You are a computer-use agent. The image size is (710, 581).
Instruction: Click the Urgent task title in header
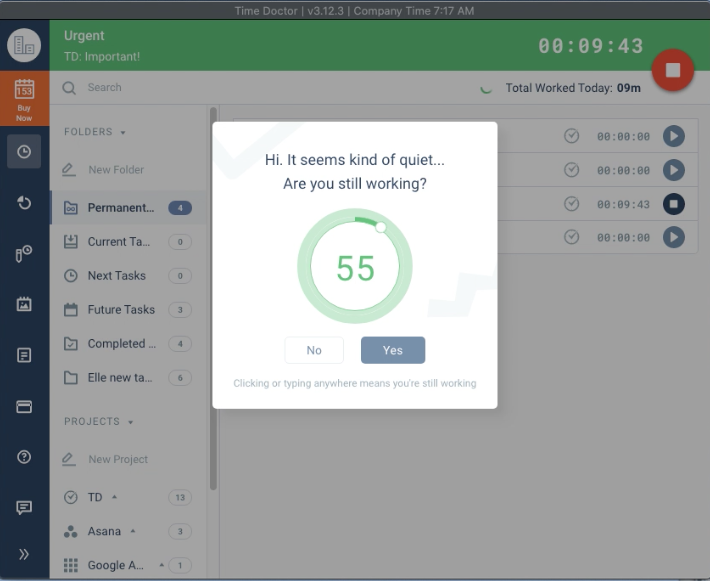(84, 35)
